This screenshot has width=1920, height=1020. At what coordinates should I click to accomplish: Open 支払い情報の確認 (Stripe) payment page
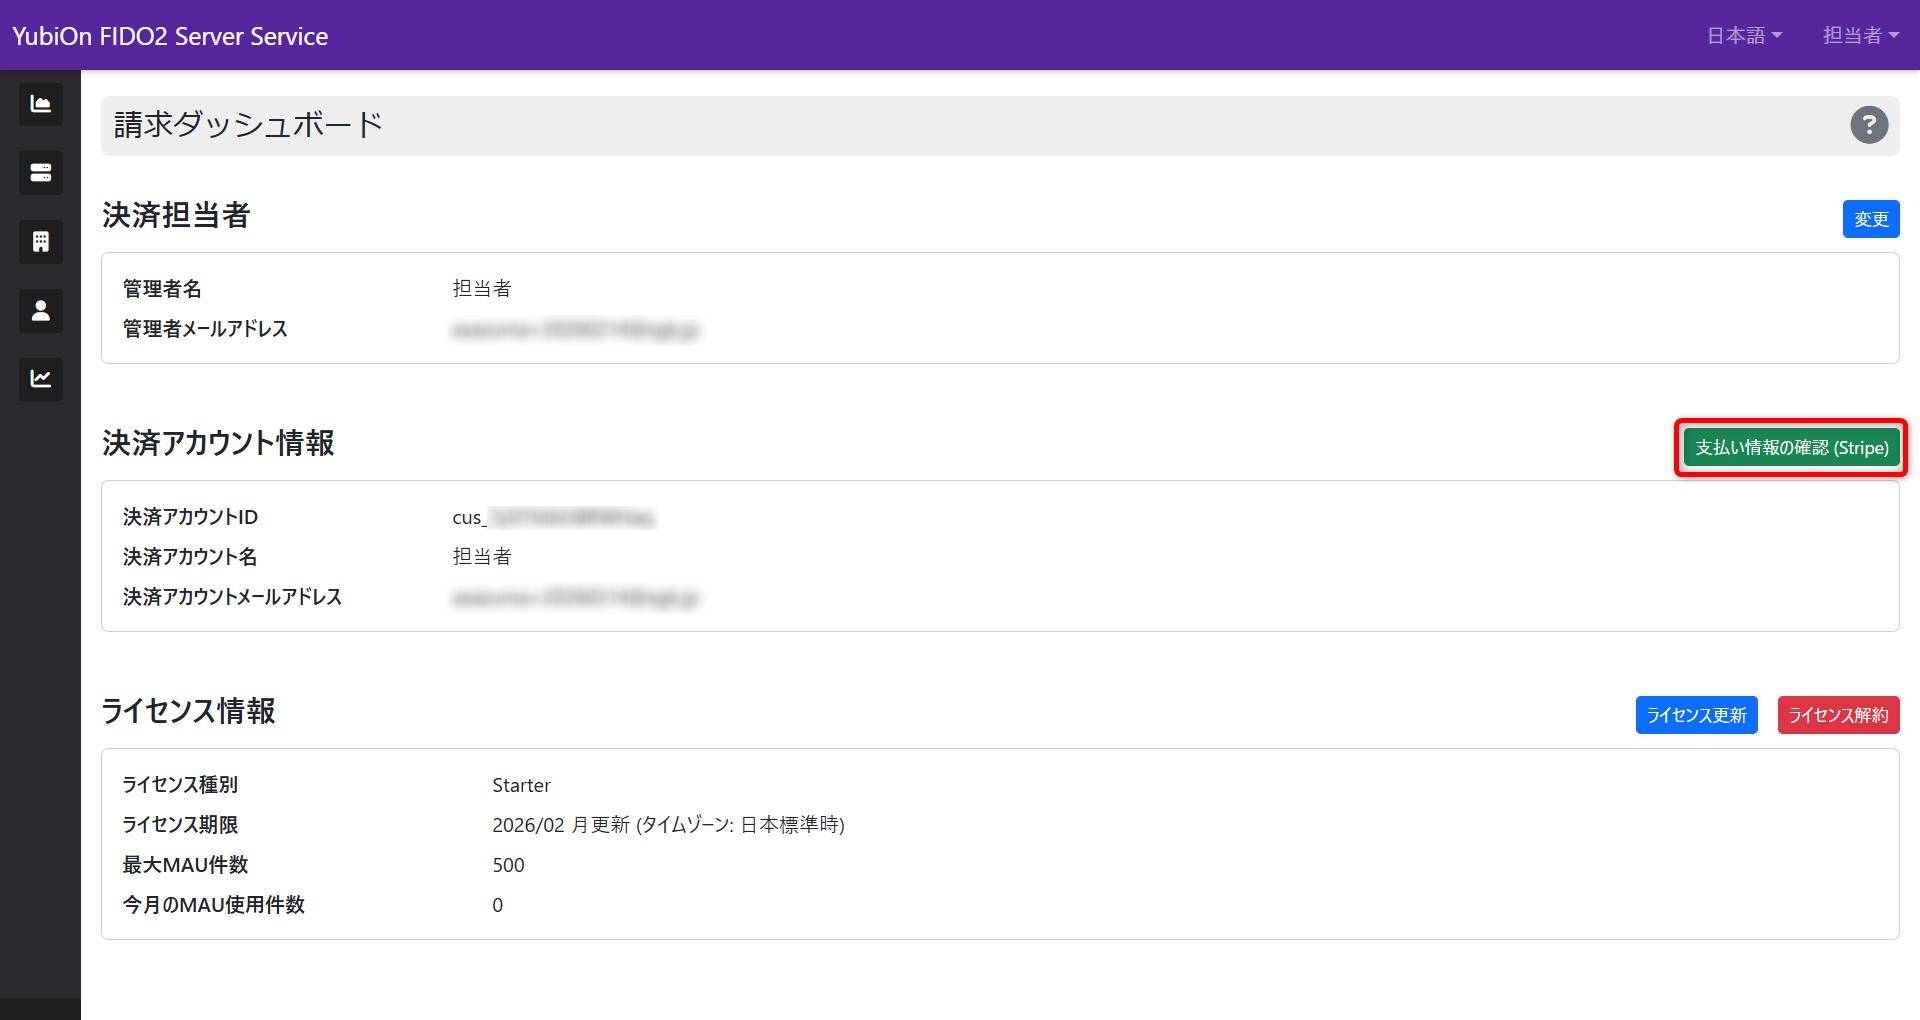pyautogui.click(x=1790, y=448)
